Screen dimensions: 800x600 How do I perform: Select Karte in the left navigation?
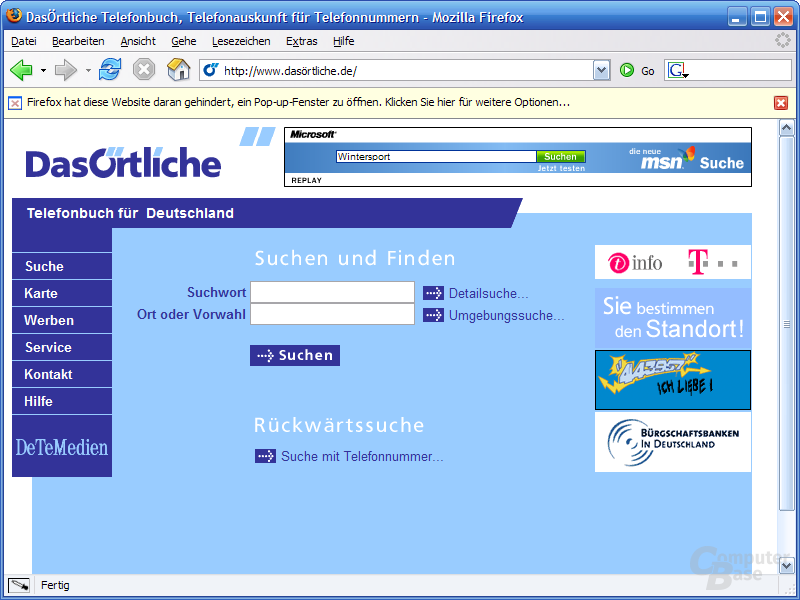click(x=62, y=293)
